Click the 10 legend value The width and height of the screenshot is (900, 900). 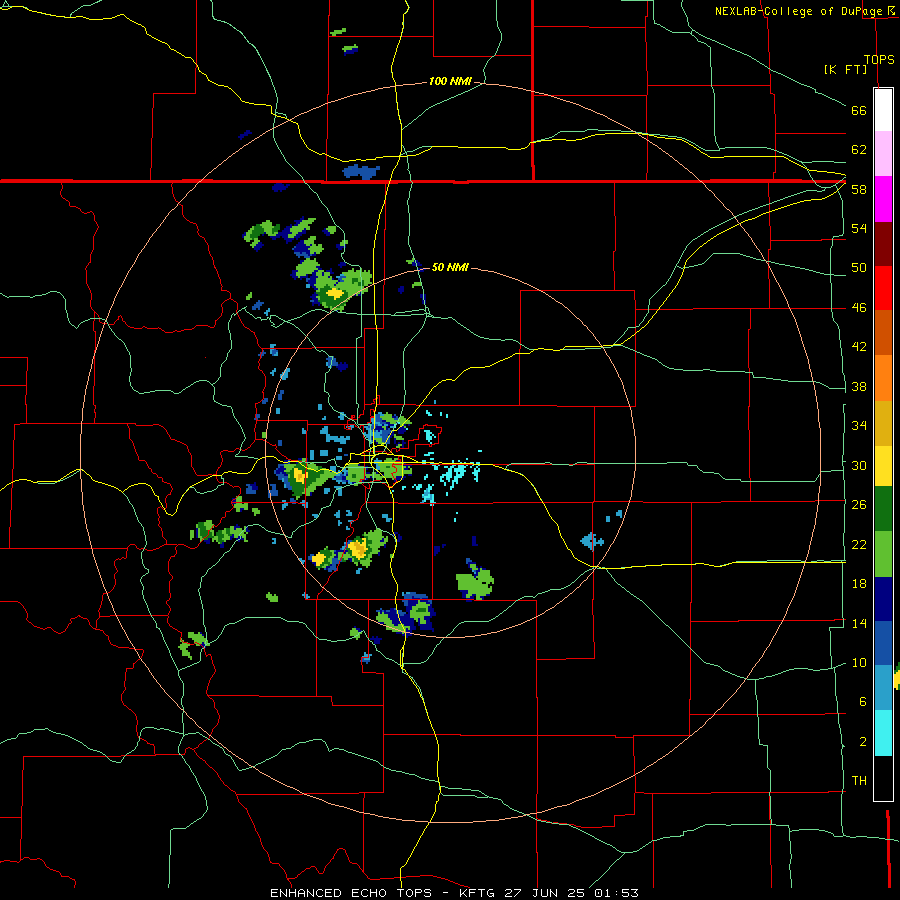click(x=859, y=662)
